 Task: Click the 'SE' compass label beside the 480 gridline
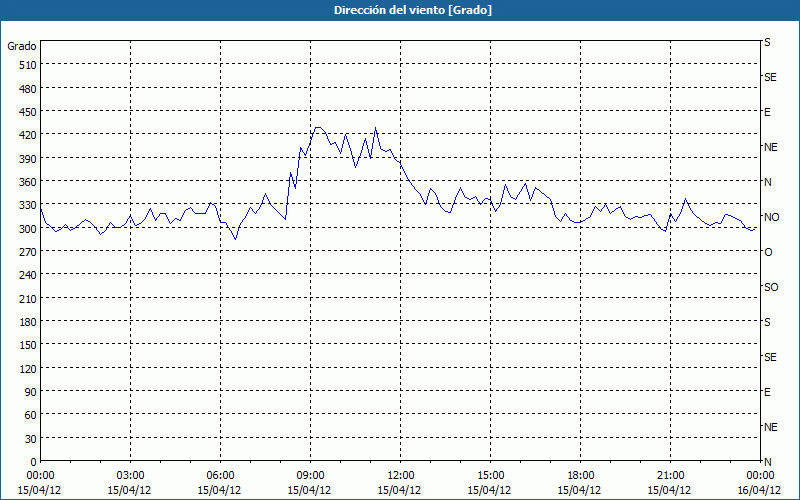770,78
